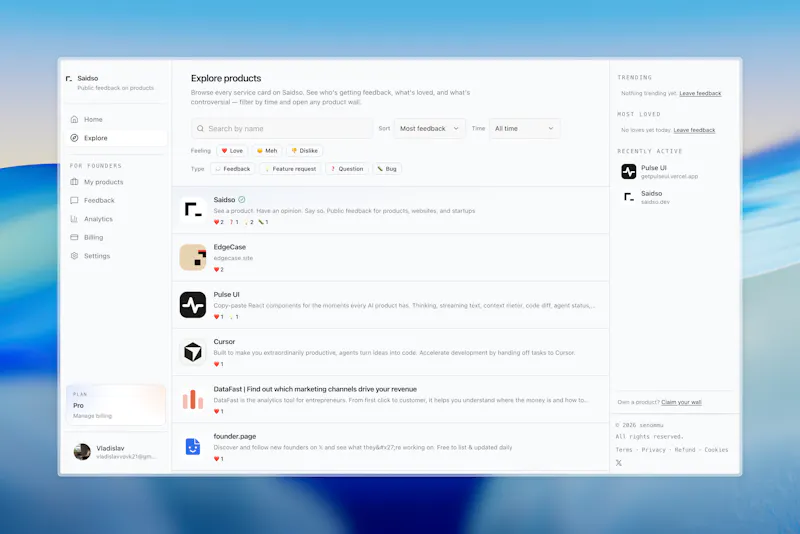Click the heart count on Cursor row

[219, 364]
